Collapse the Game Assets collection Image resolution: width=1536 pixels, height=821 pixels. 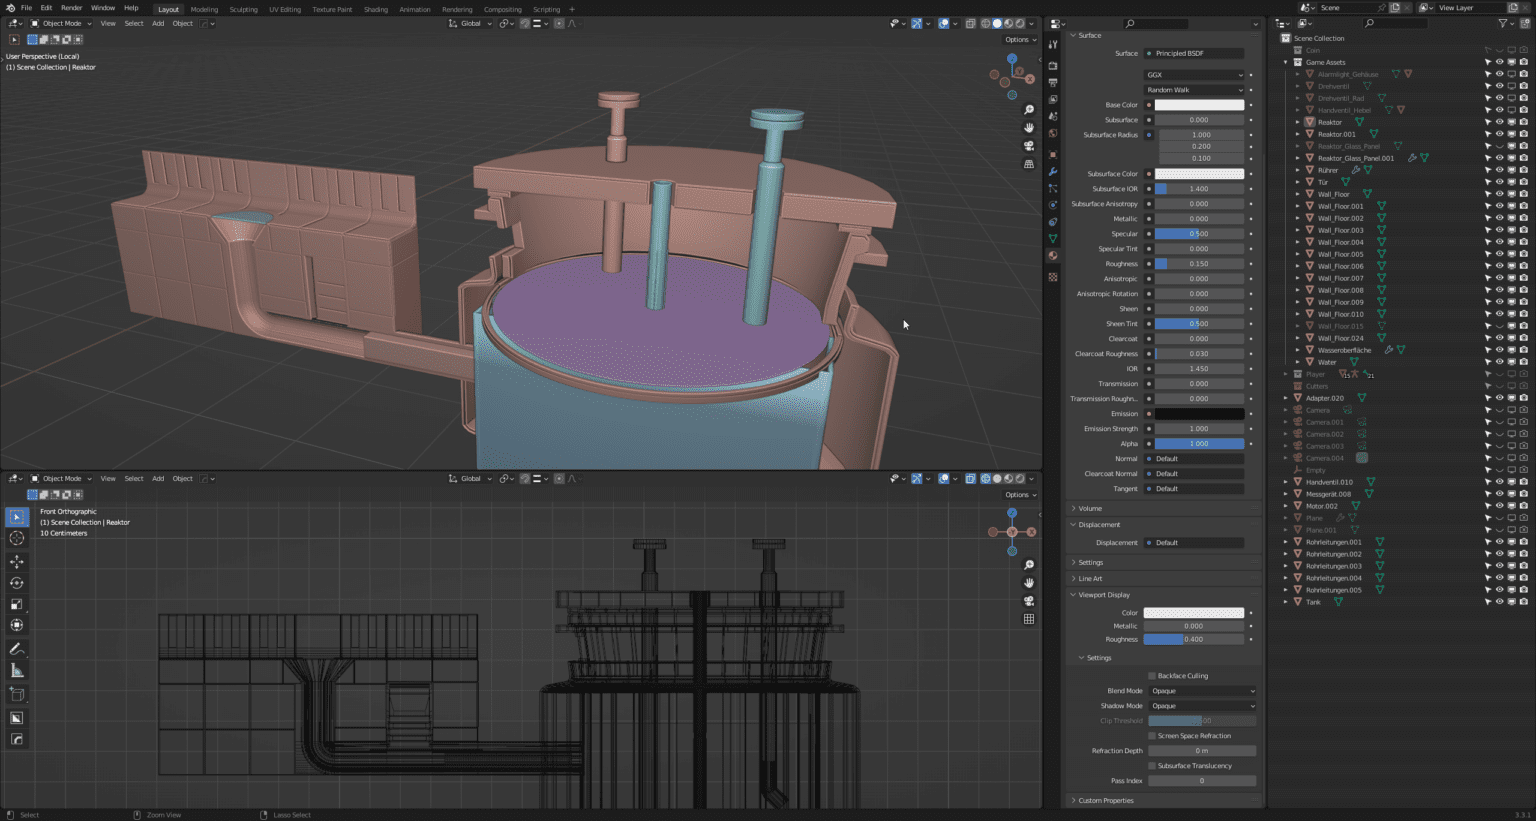coord(1286,62)
